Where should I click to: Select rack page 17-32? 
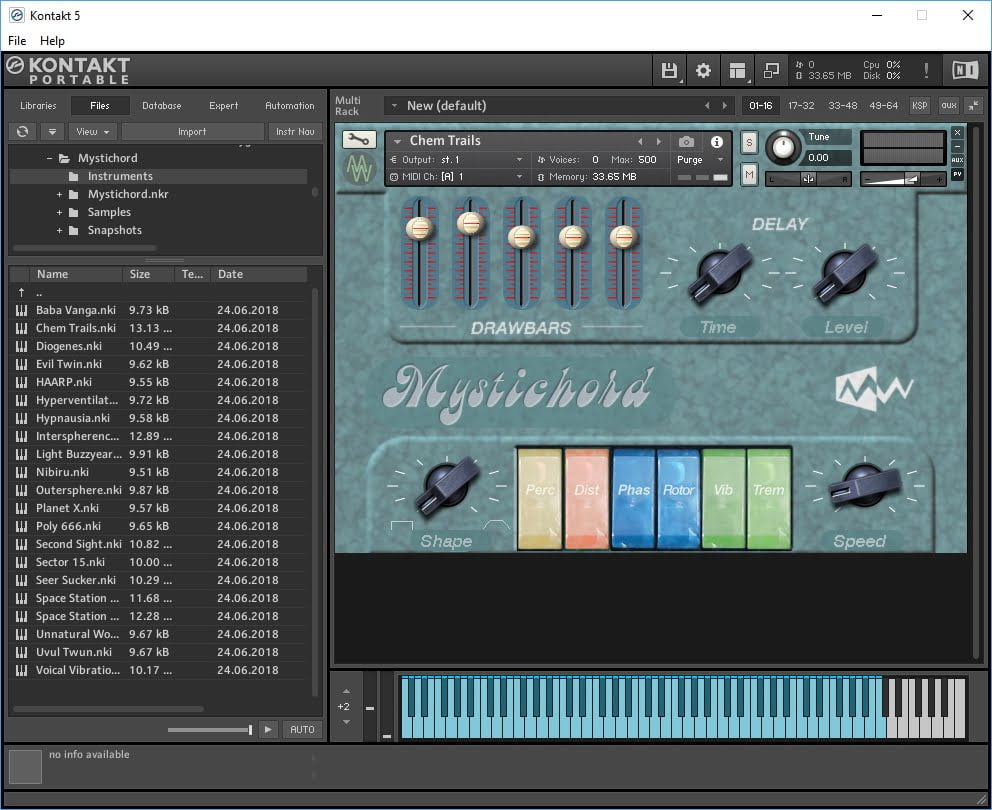[x=801, y=106]
